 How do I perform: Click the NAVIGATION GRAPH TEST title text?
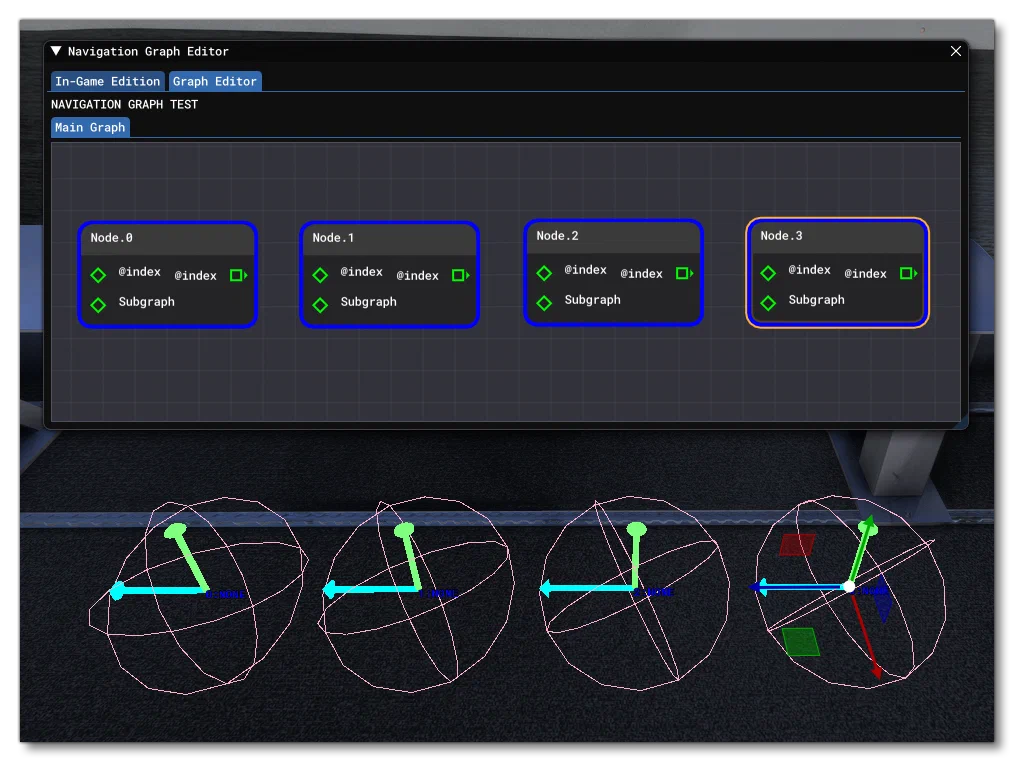pyautogui.click(x=124, y=105)
